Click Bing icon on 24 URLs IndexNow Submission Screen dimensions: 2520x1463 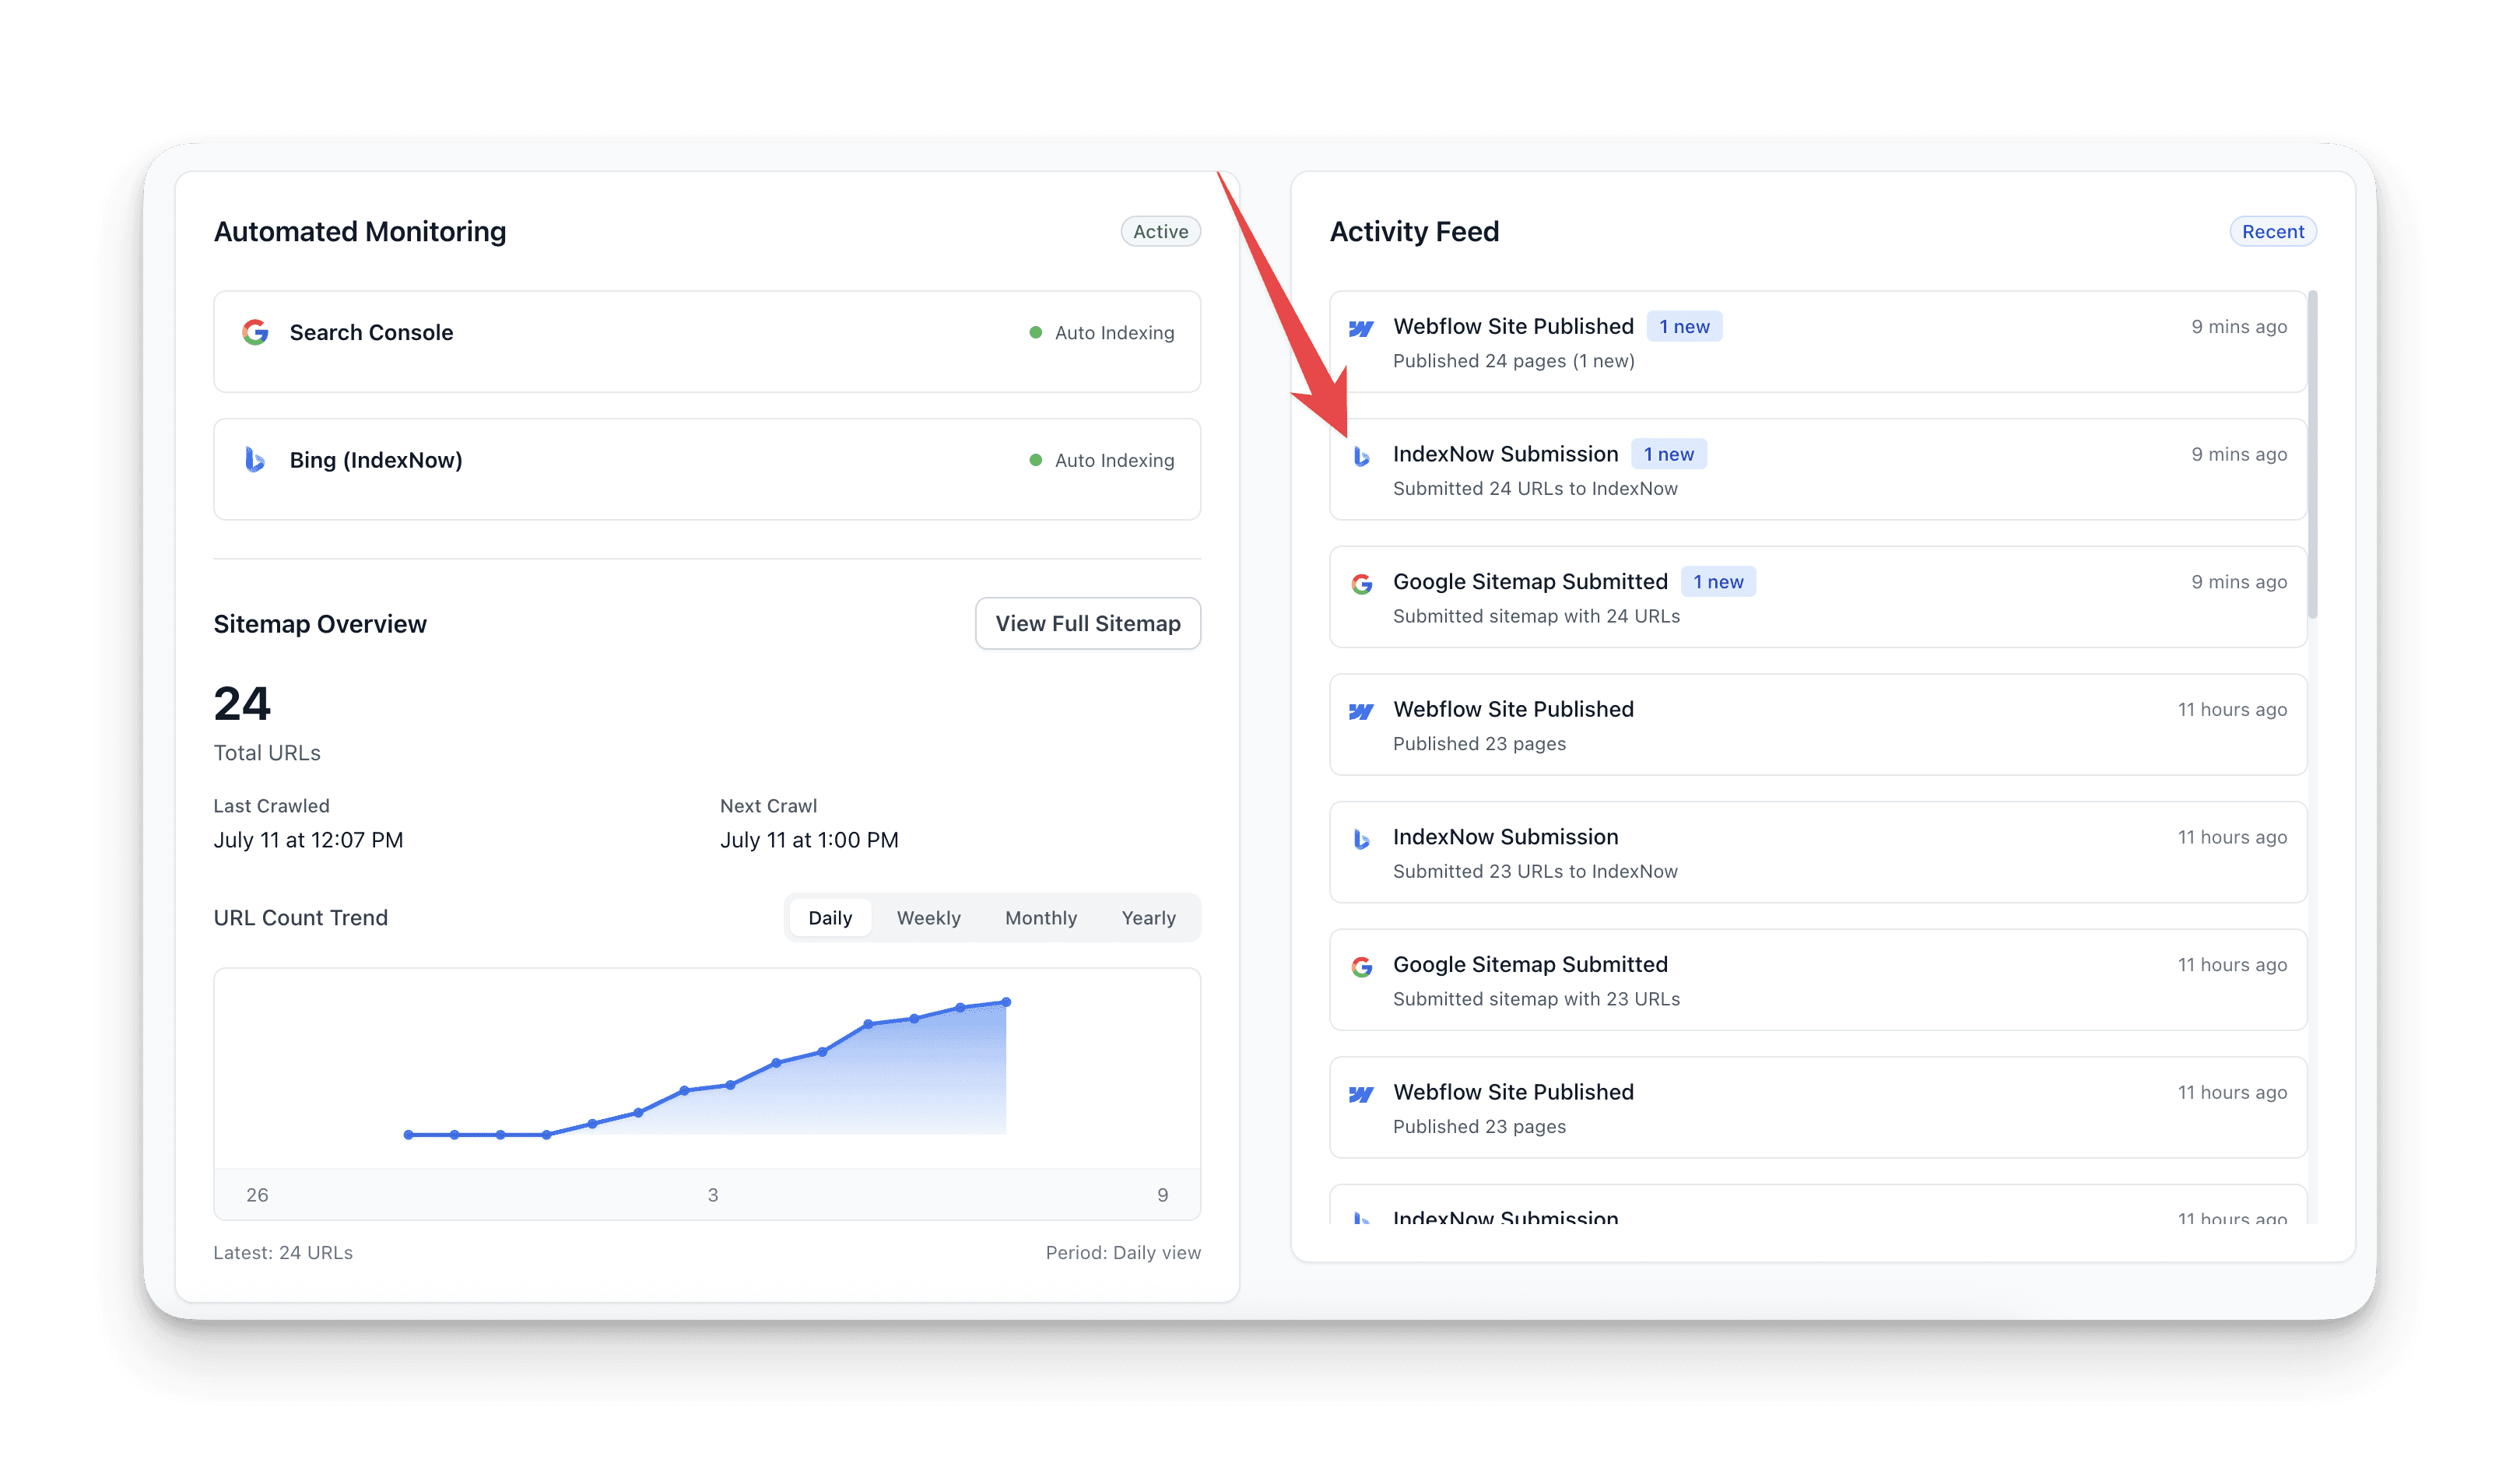coord(1361,456)
